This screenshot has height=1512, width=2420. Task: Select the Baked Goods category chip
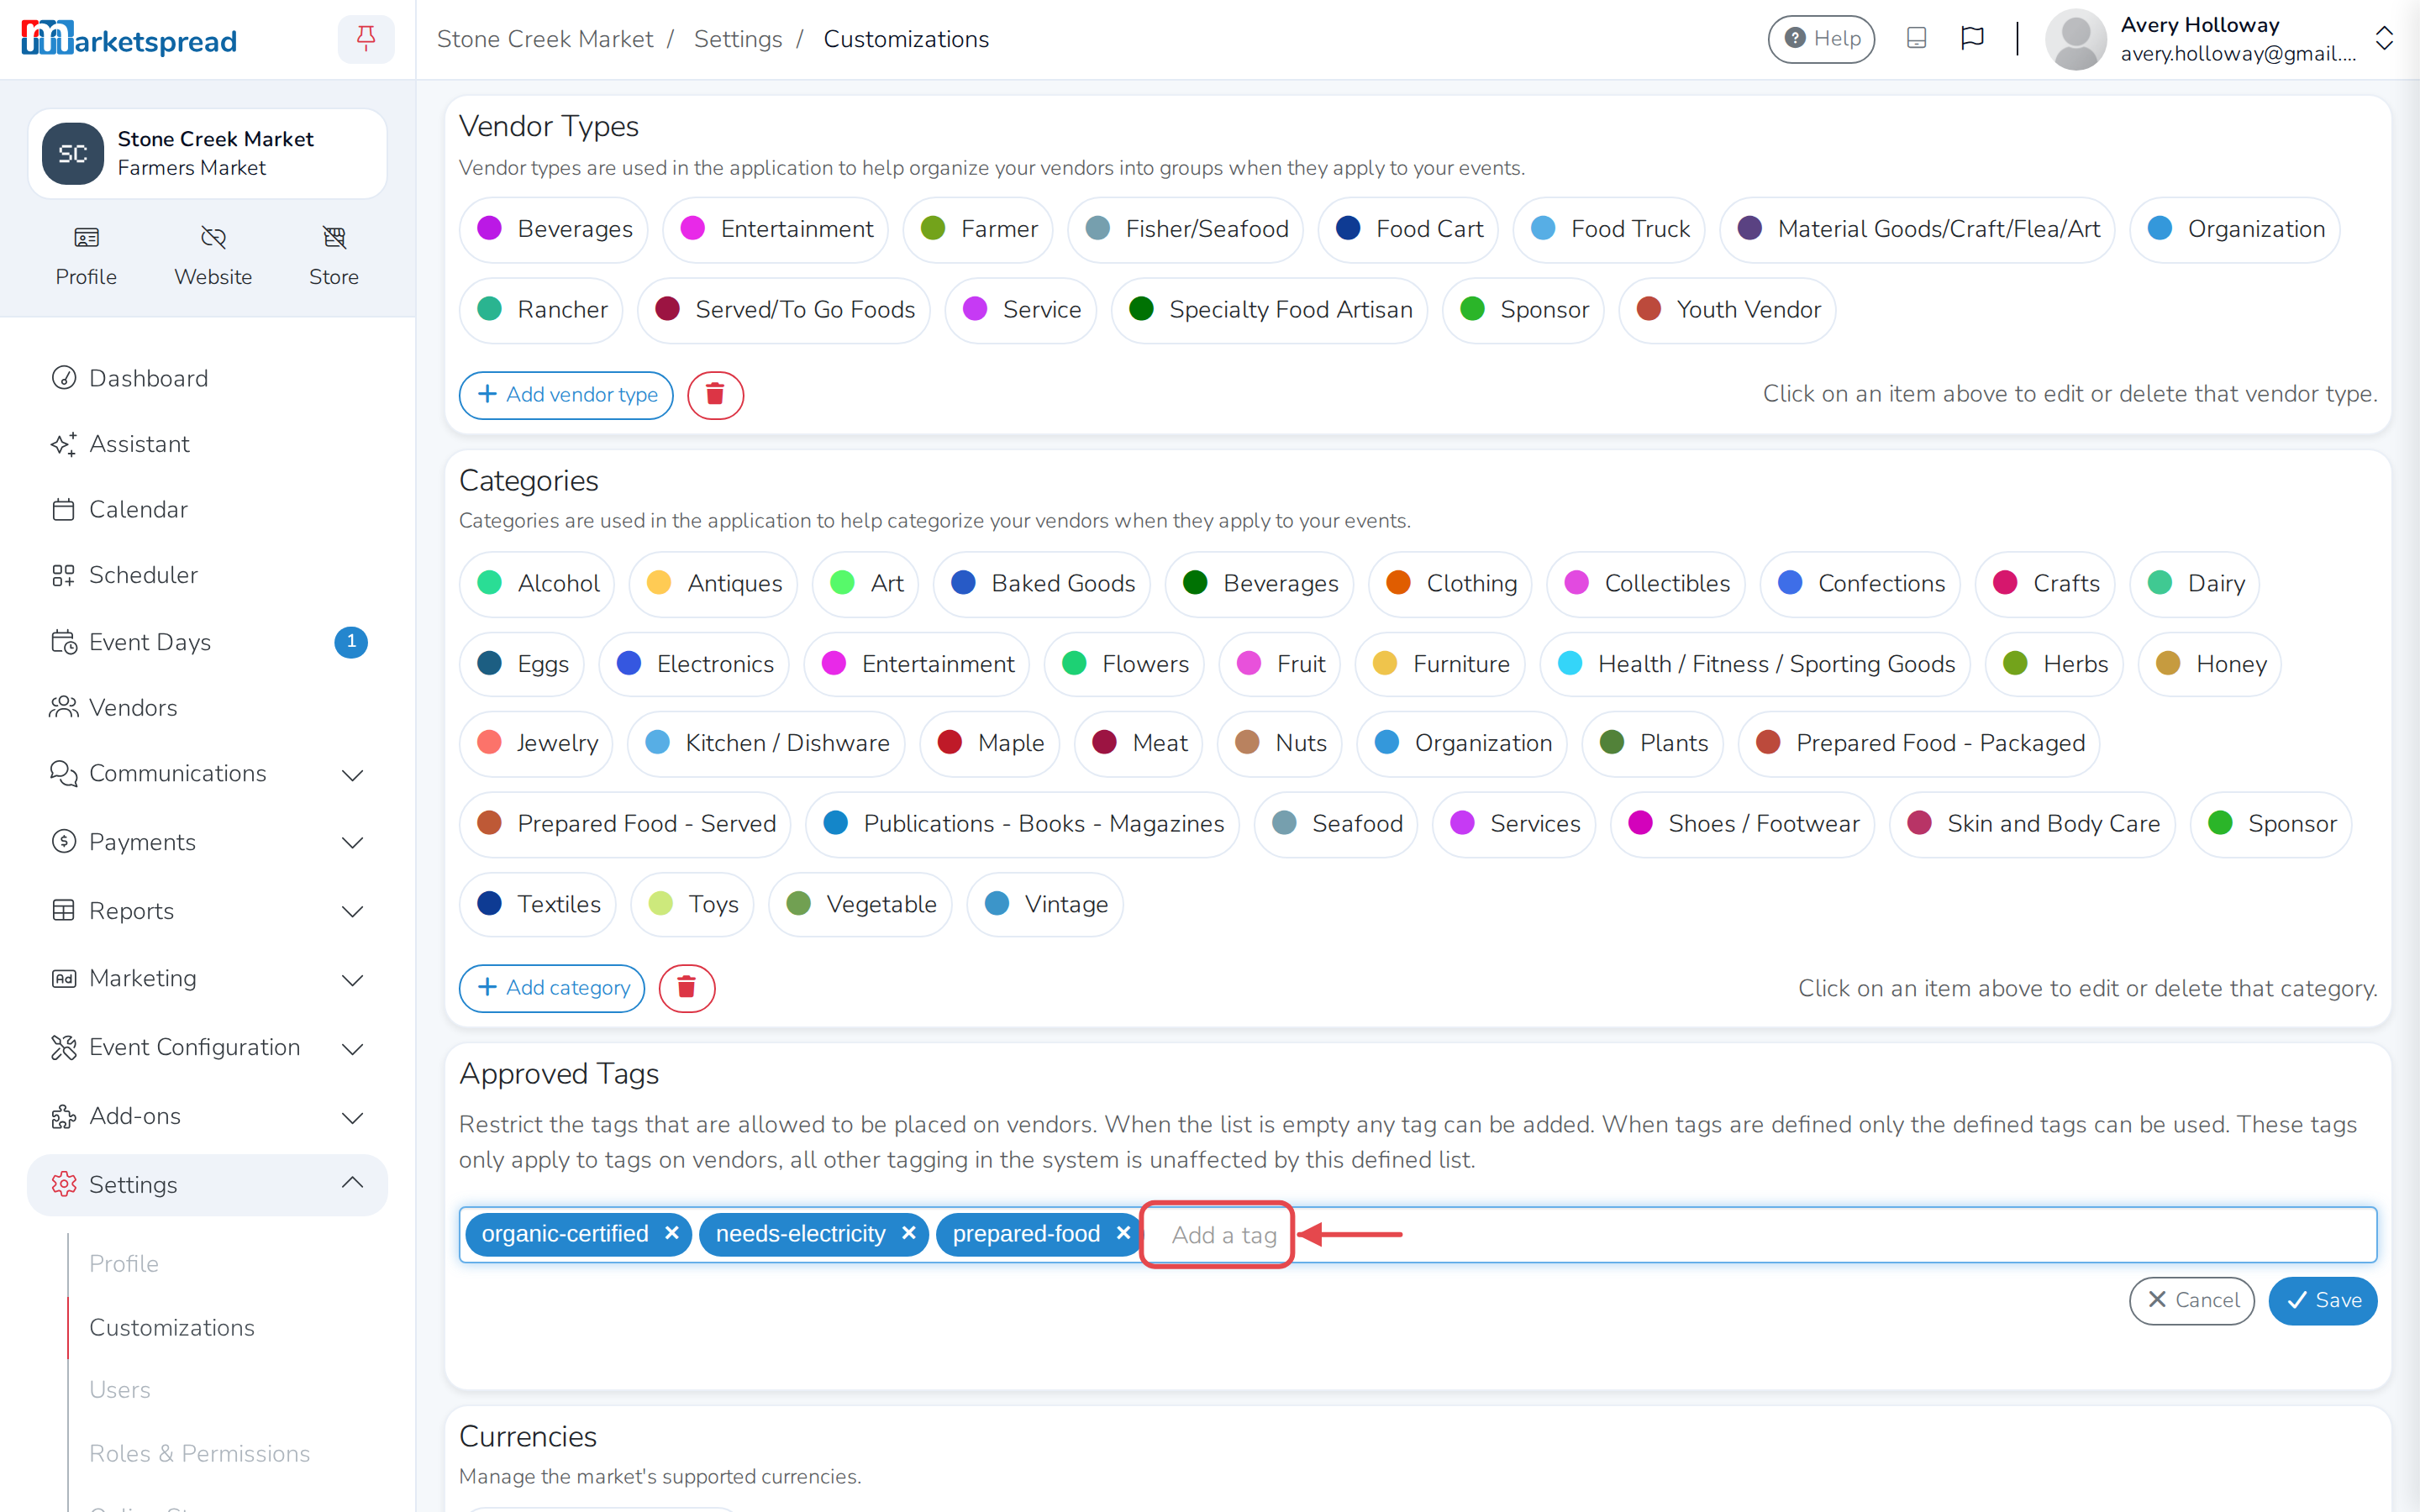click(x=1042, y=583)
